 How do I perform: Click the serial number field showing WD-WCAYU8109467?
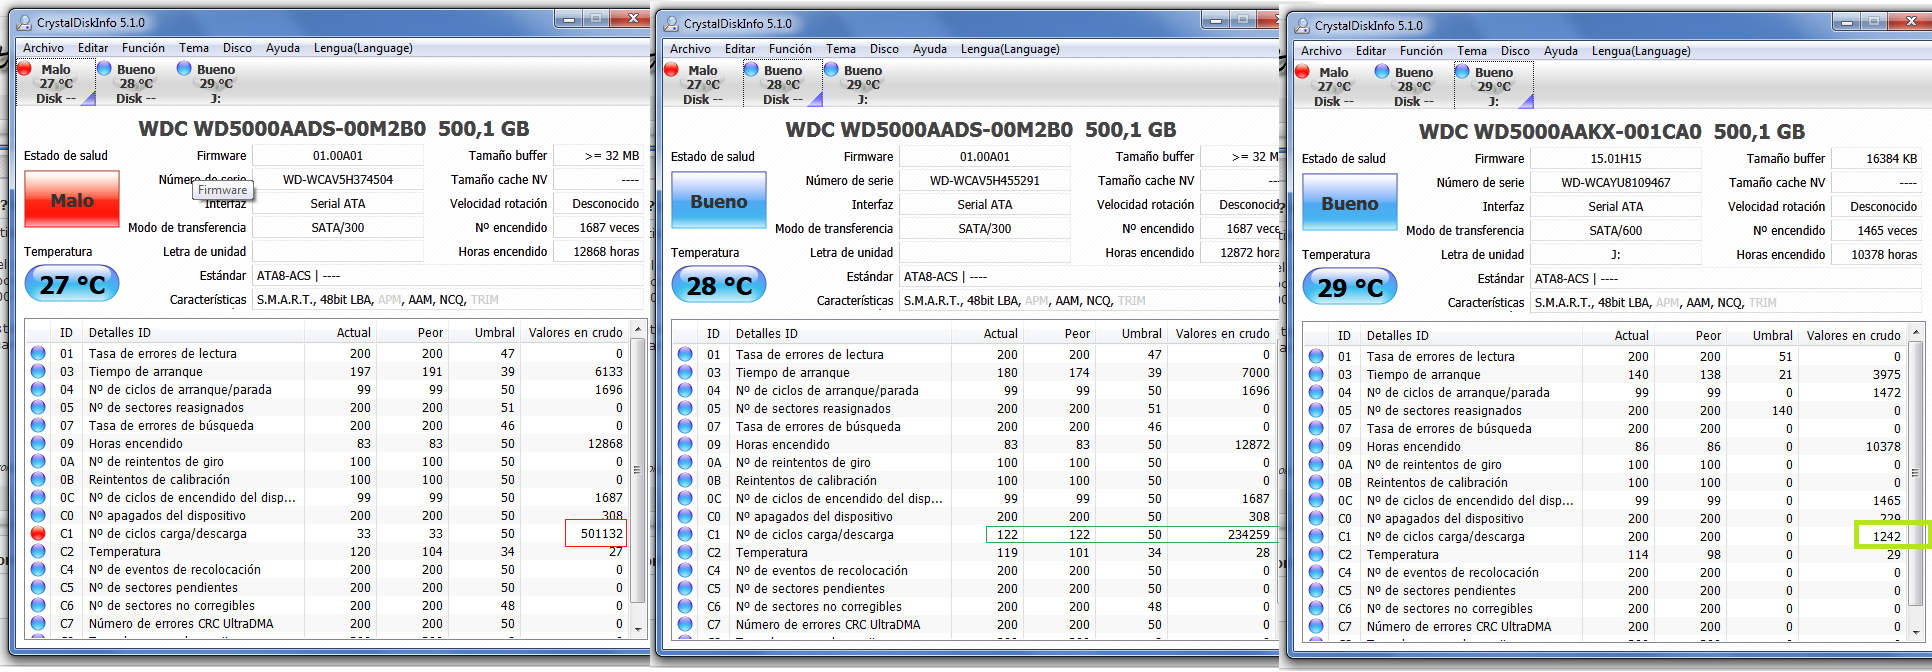[x=1615, y=183]
